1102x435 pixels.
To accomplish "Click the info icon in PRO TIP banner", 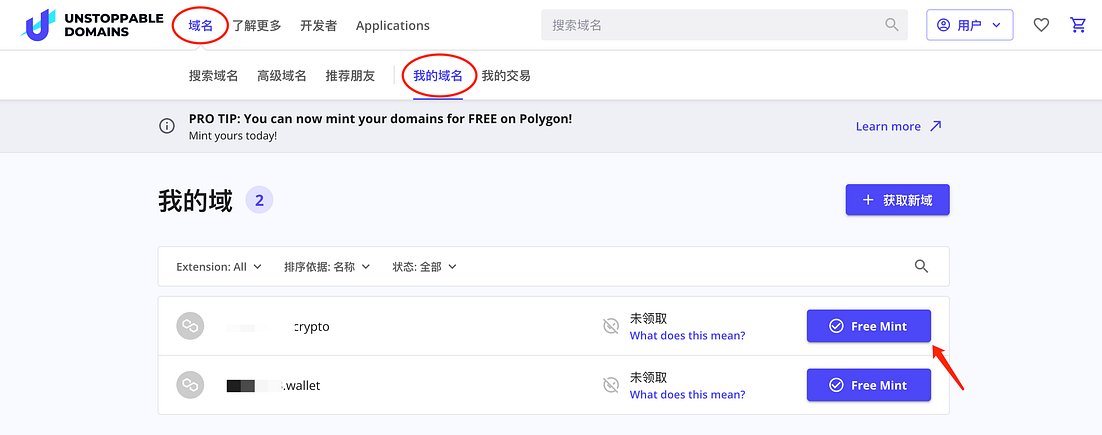I will [x=167, y=126].
